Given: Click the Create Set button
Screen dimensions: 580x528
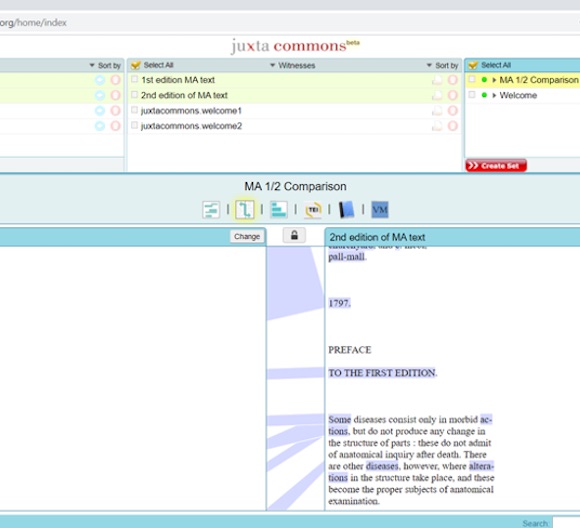Looking at the screenshot, I should (x=496, y=166).
